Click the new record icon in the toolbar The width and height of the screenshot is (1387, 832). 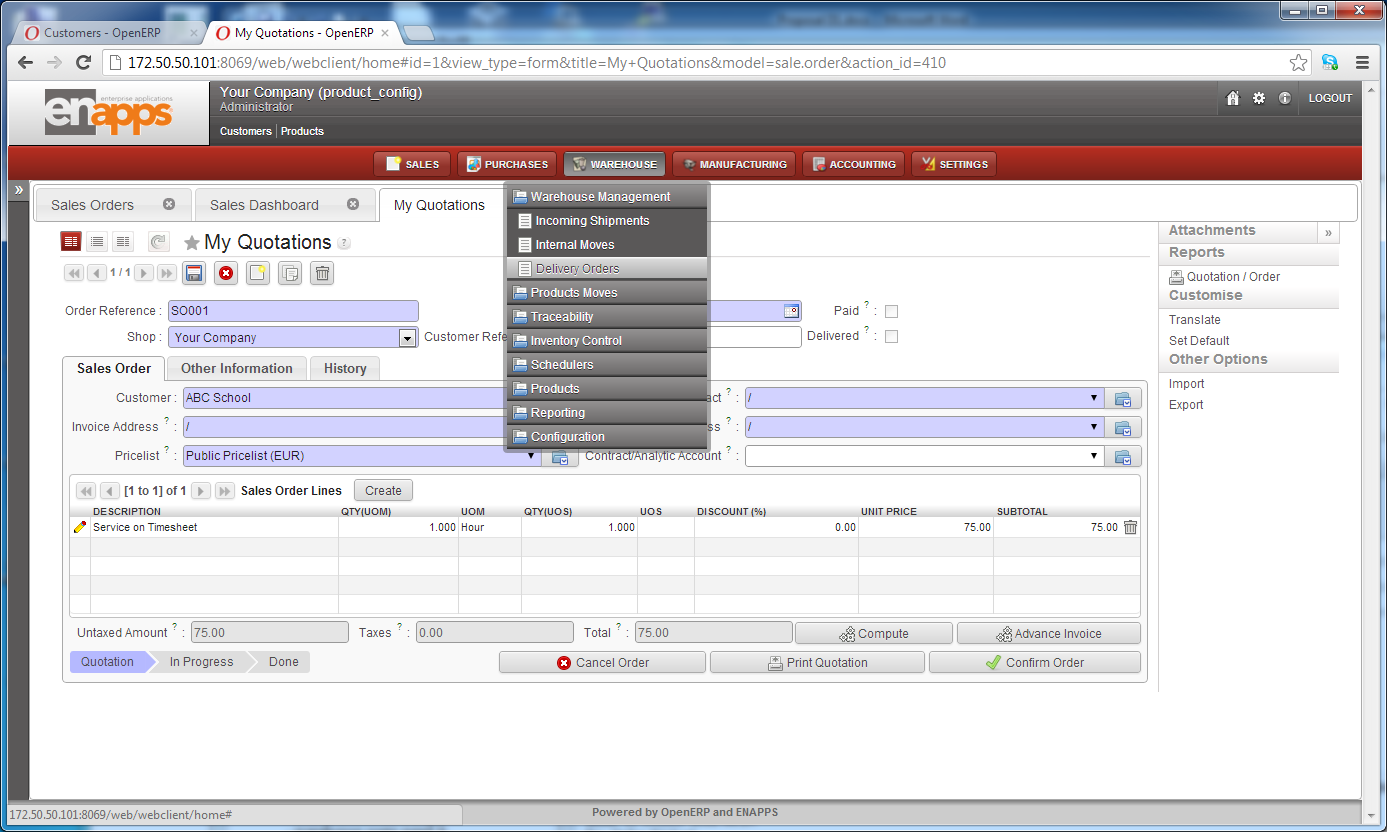click(258, 273)
